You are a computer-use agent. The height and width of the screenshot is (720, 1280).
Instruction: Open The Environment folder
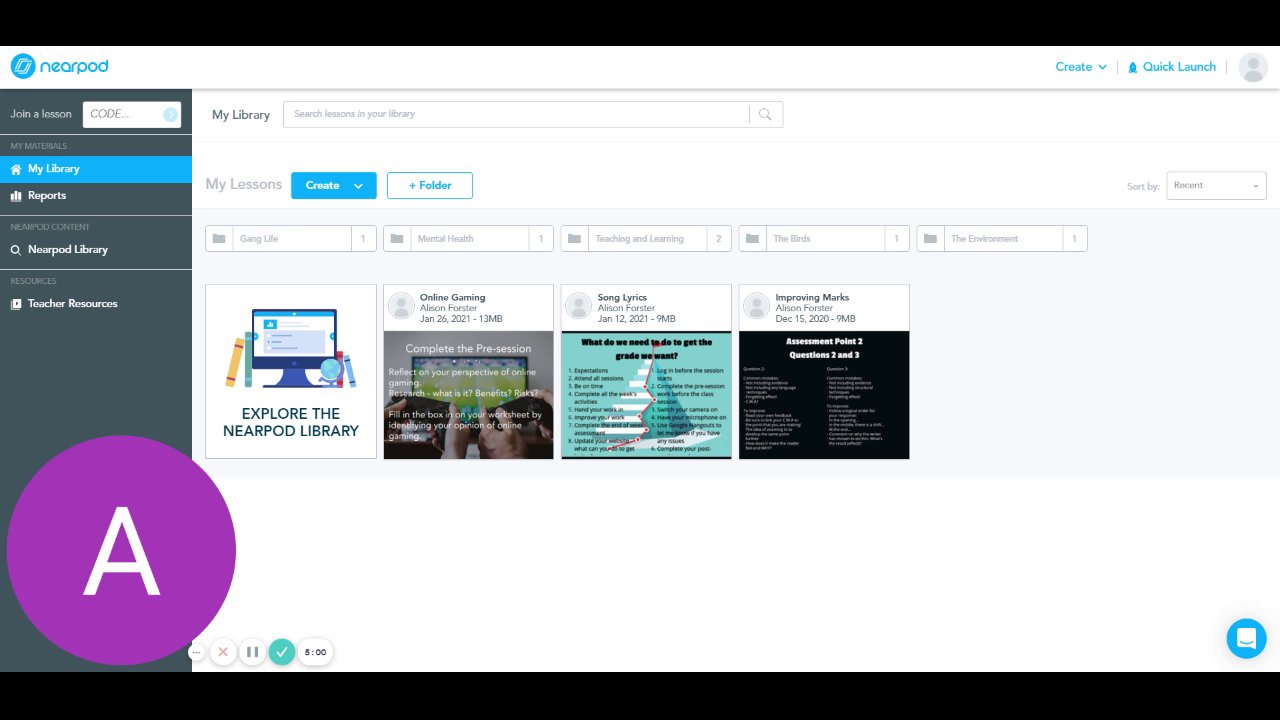[x=1002, y=239]
